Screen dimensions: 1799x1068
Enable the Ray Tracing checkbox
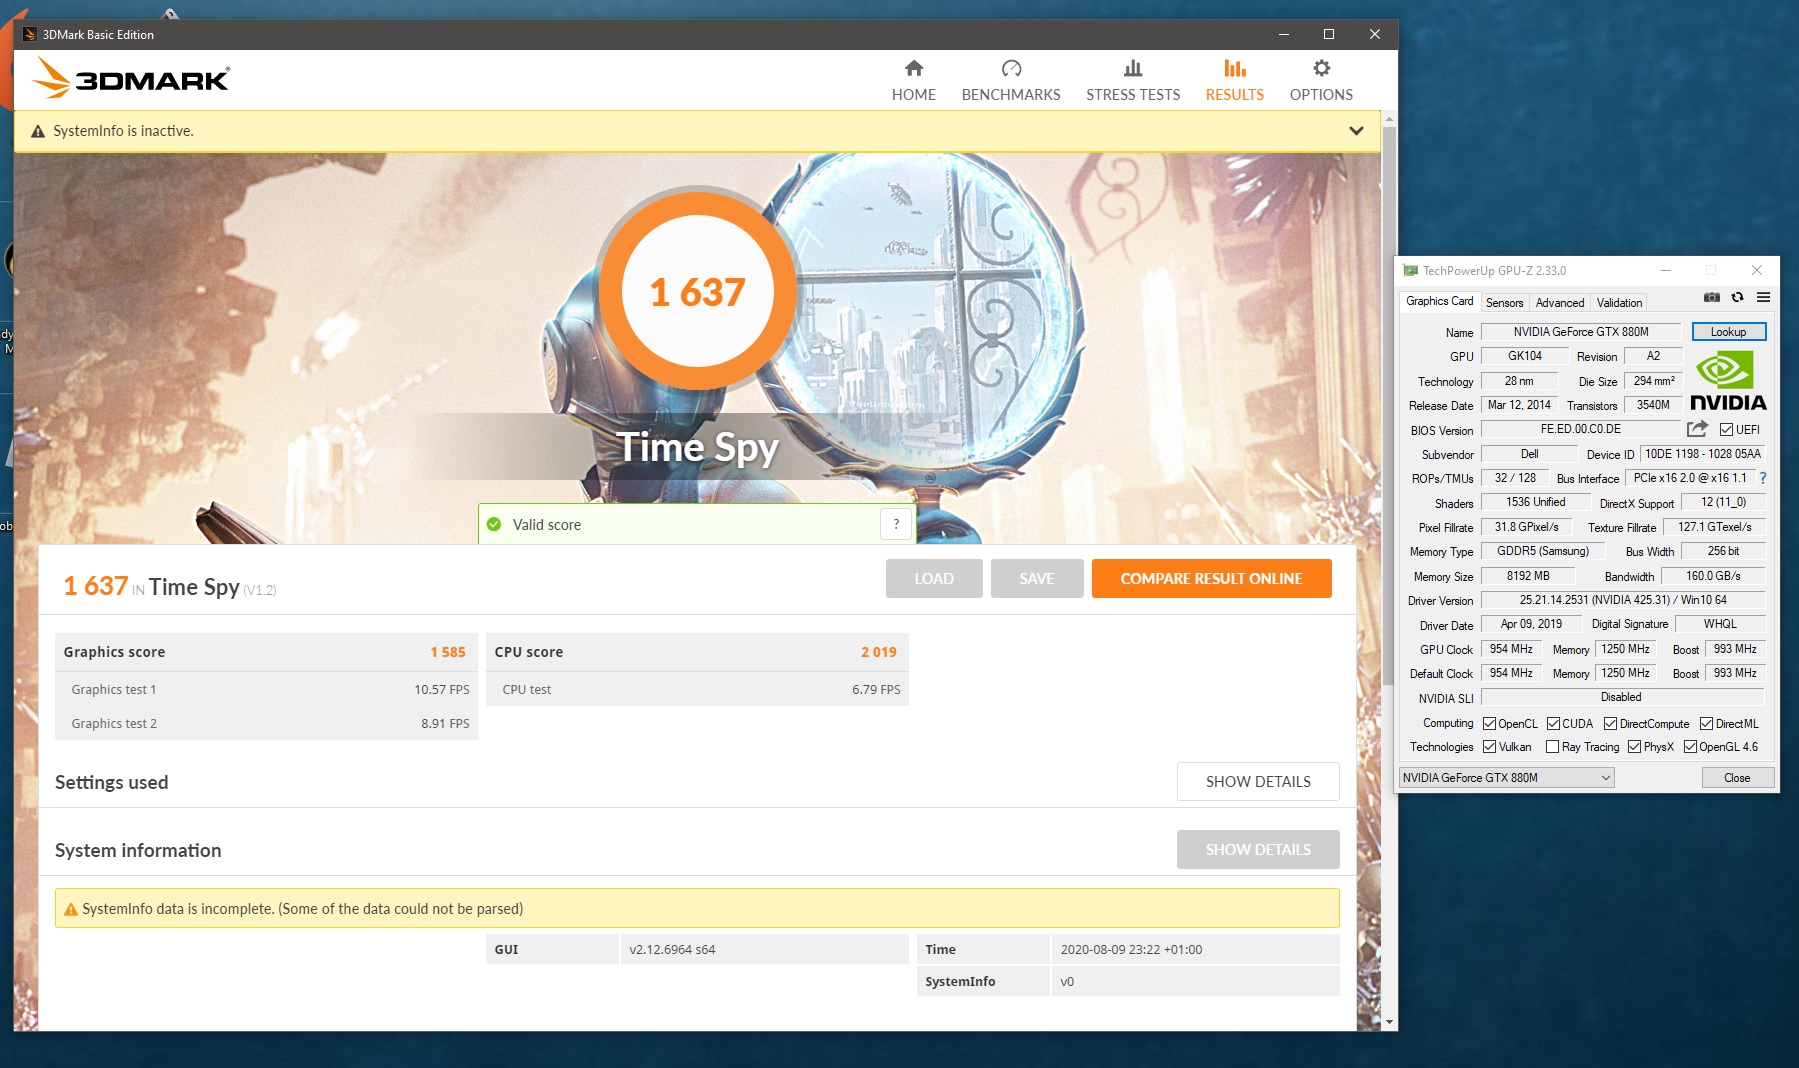[1552, 747]
